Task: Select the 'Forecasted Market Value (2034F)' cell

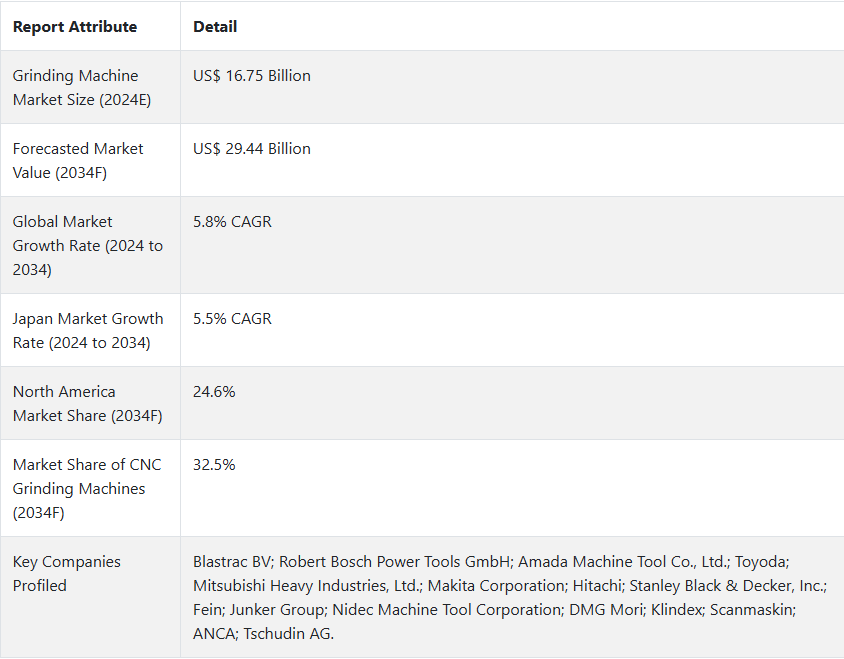Action: 90,160
